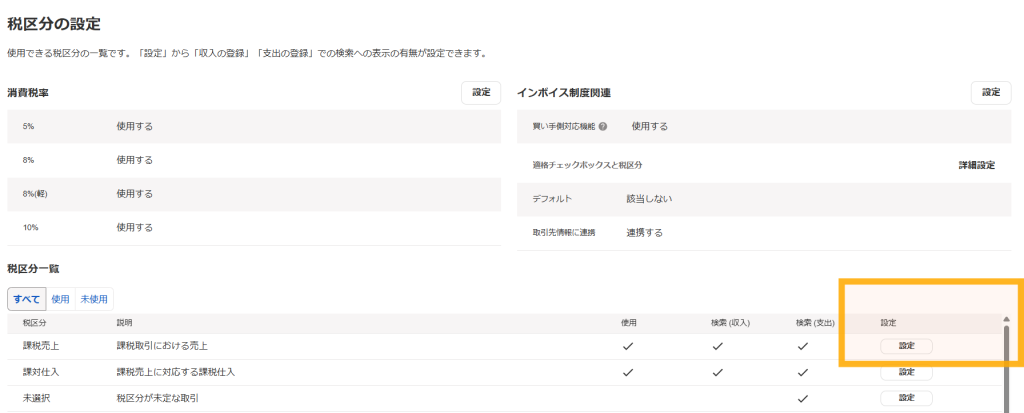Viewport: 1024px width, 413px height.
Task: Click the 税区分 column header
Action: point(35,323)
